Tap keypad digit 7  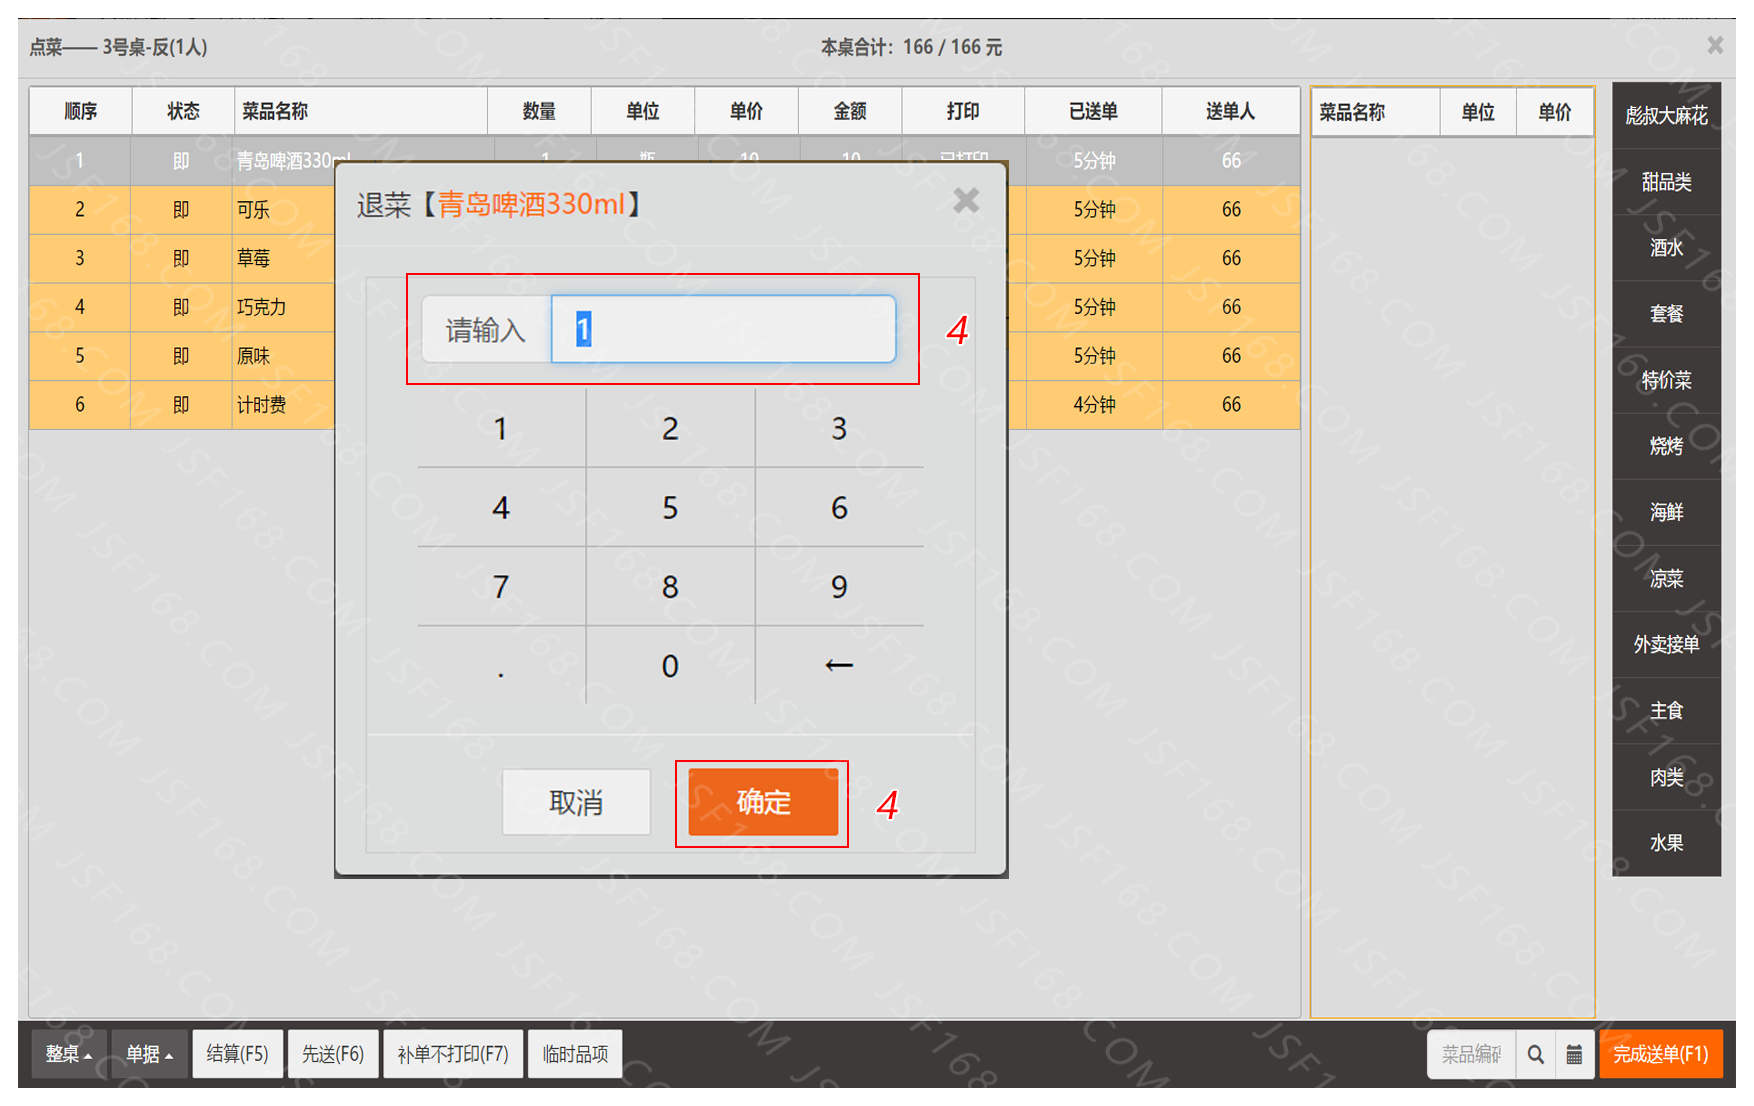[x=501, y=587]
